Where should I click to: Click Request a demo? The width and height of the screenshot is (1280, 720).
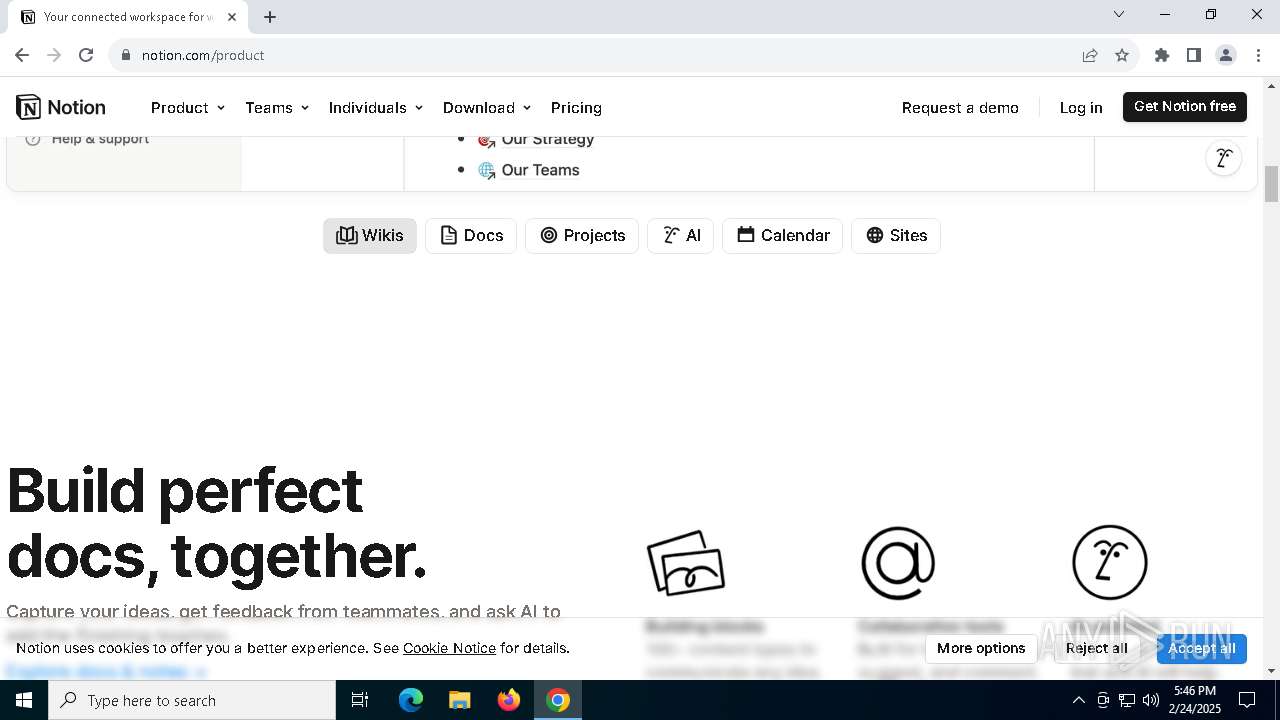(x=960, y=107)
